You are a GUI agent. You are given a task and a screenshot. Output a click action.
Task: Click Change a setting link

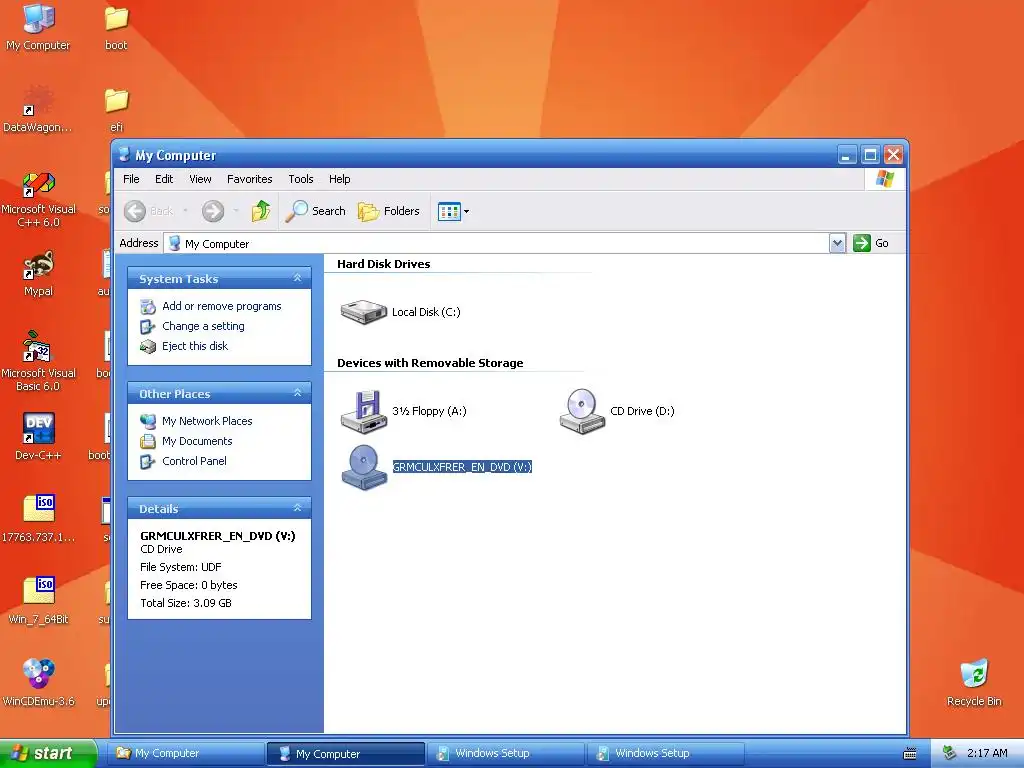pyautogui.click(x=203, y=326)
